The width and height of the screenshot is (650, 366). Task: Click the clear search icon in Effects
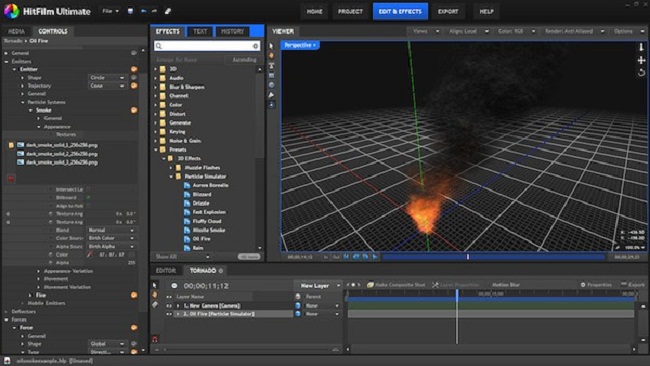[x=255, y=46]
